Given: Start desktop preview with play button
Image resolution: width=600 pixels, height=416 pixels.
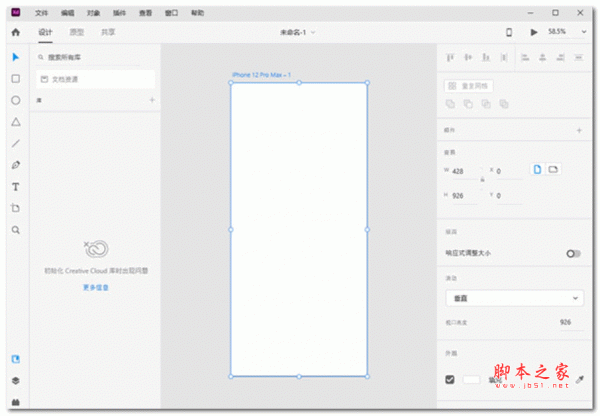Looking at the screenshot, I should click(x=534, y=33).
